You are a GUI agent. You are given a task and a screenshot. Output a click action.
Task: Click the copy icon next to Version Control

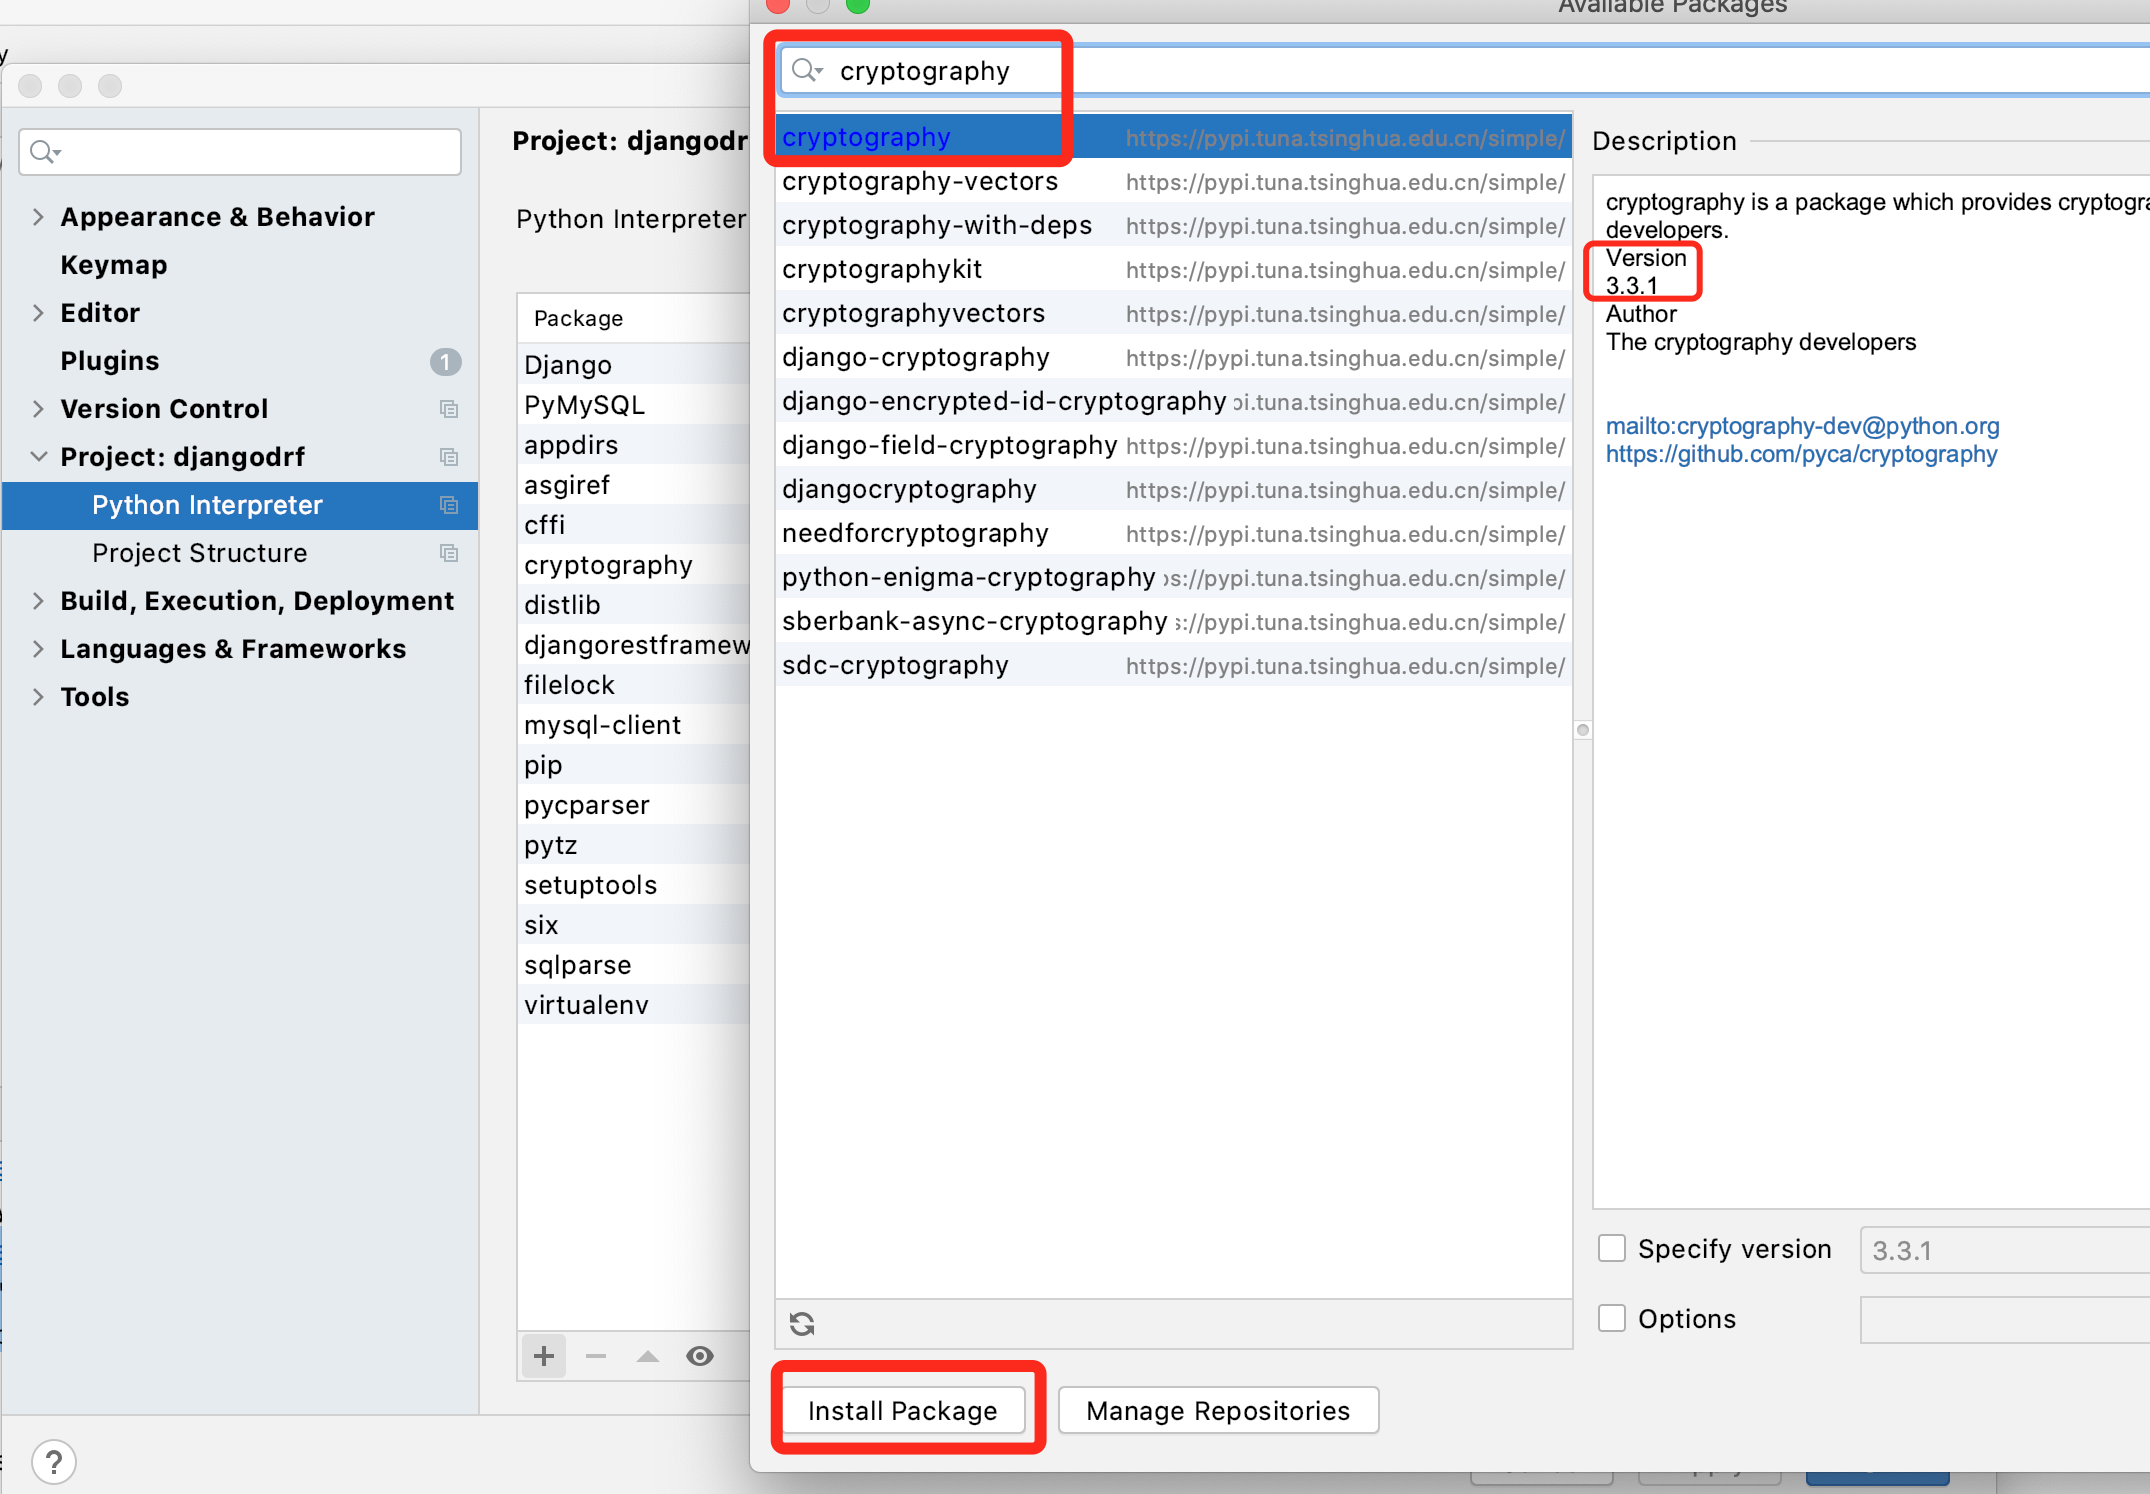(448, 409)
